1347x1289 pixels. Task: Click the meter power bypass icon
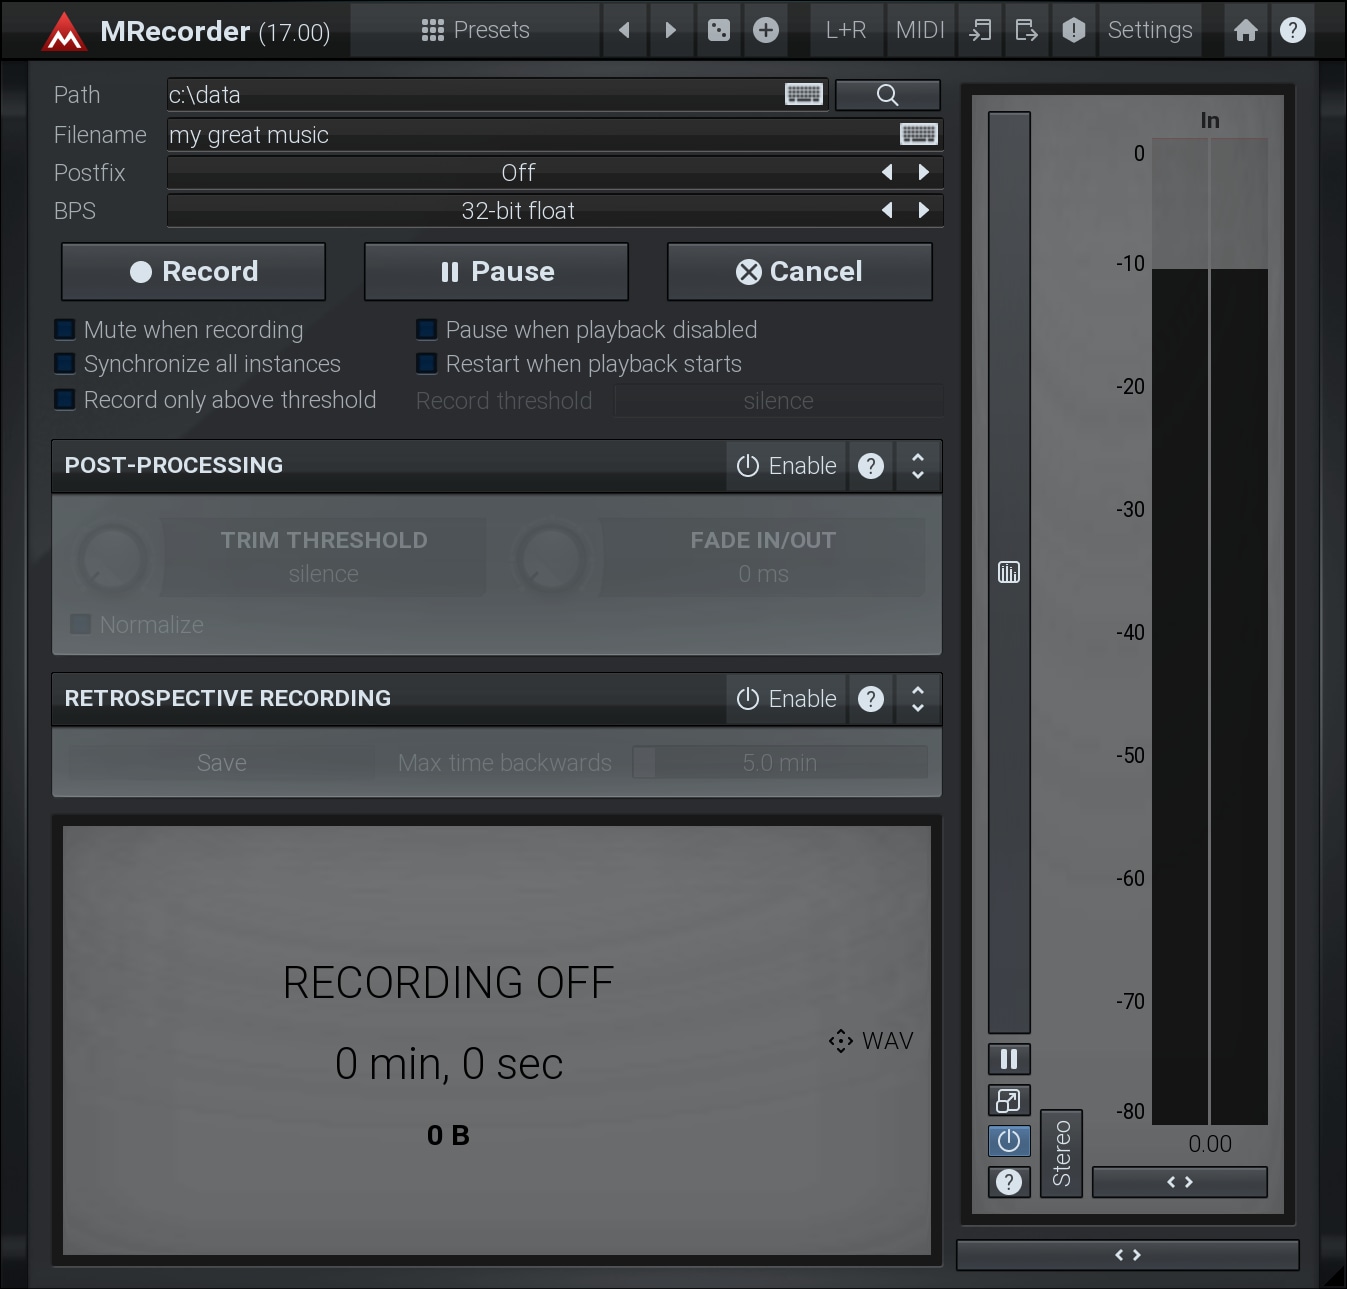pyautogui.click(x=1009, y=1141)
